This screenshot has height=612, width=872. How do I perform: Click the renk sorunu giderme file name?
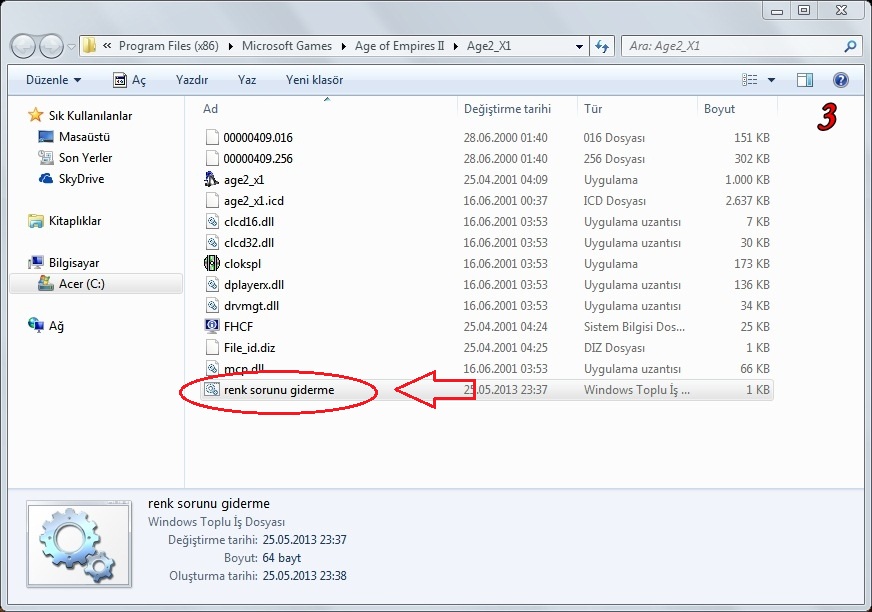[279, 390]
